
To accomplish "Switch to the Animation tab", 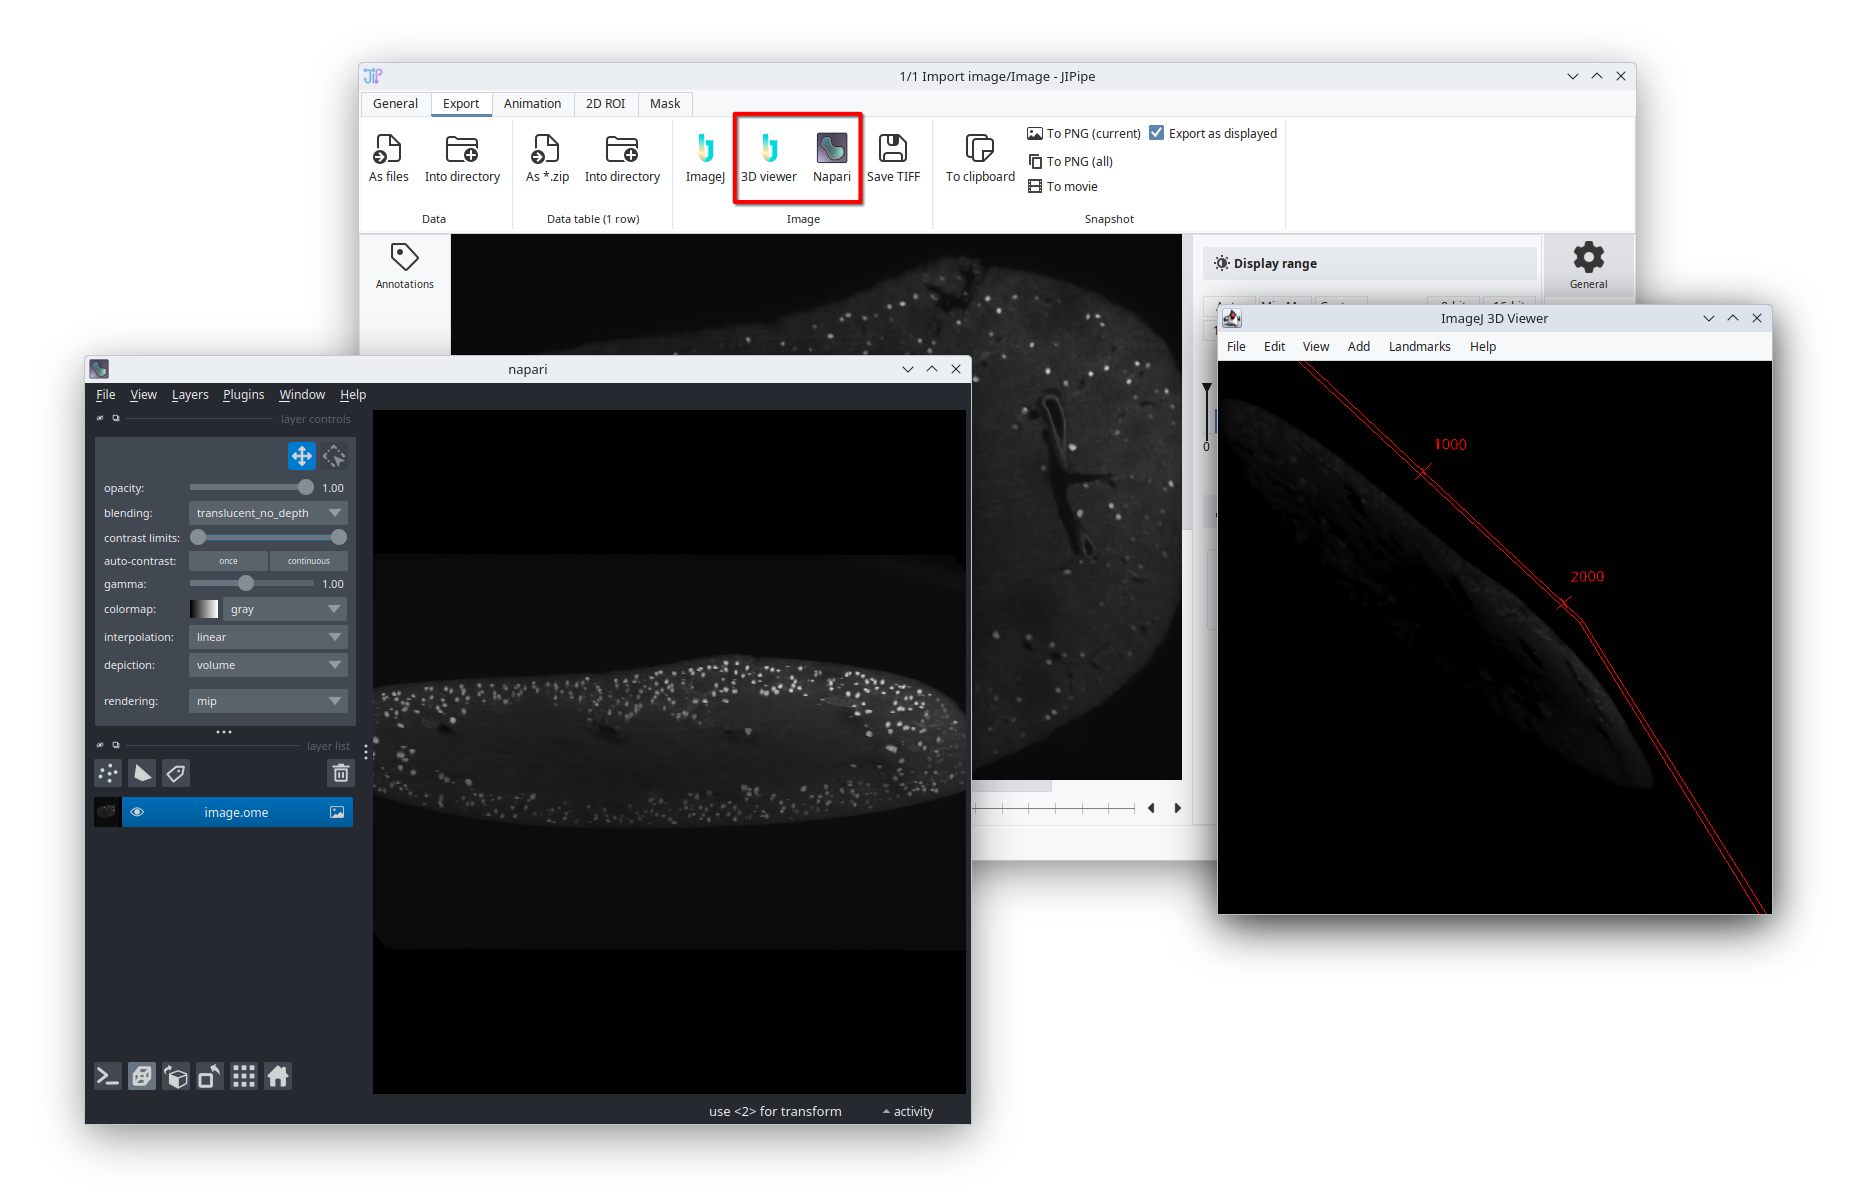I will [532, 104].
